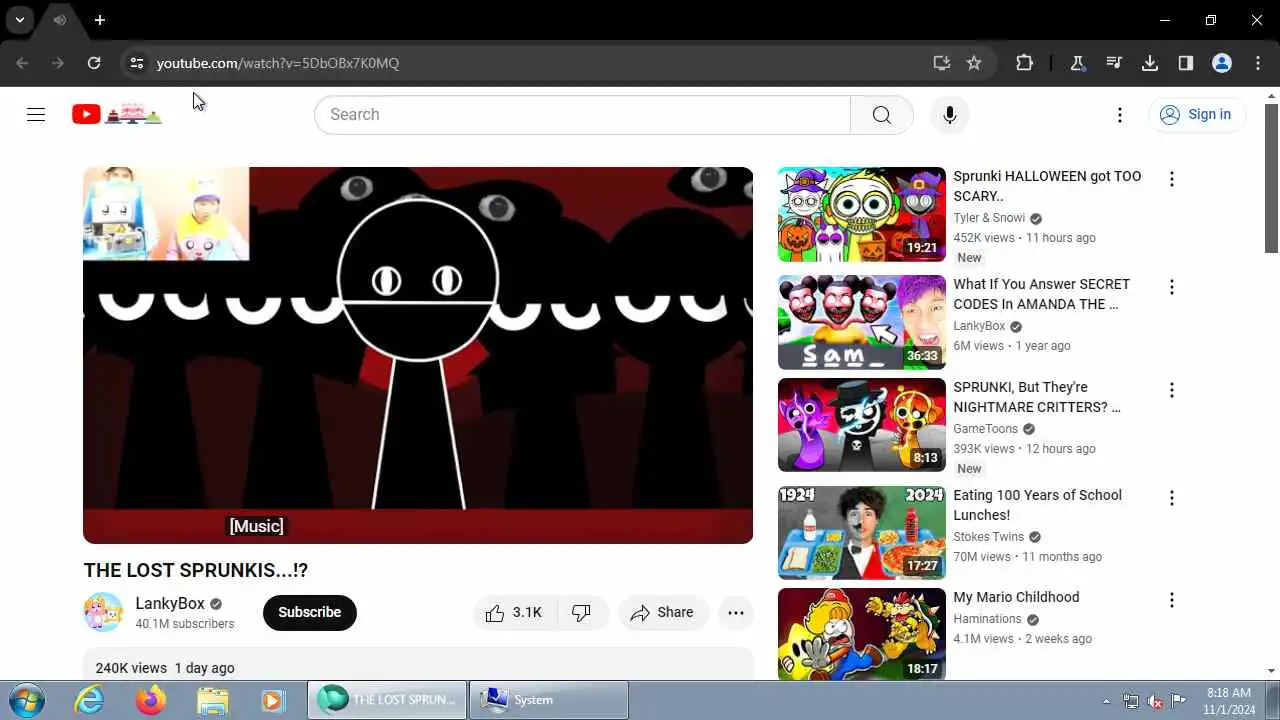Open media controls icon in toolbar
The image size is (1280, 720).
(1114, 63)
